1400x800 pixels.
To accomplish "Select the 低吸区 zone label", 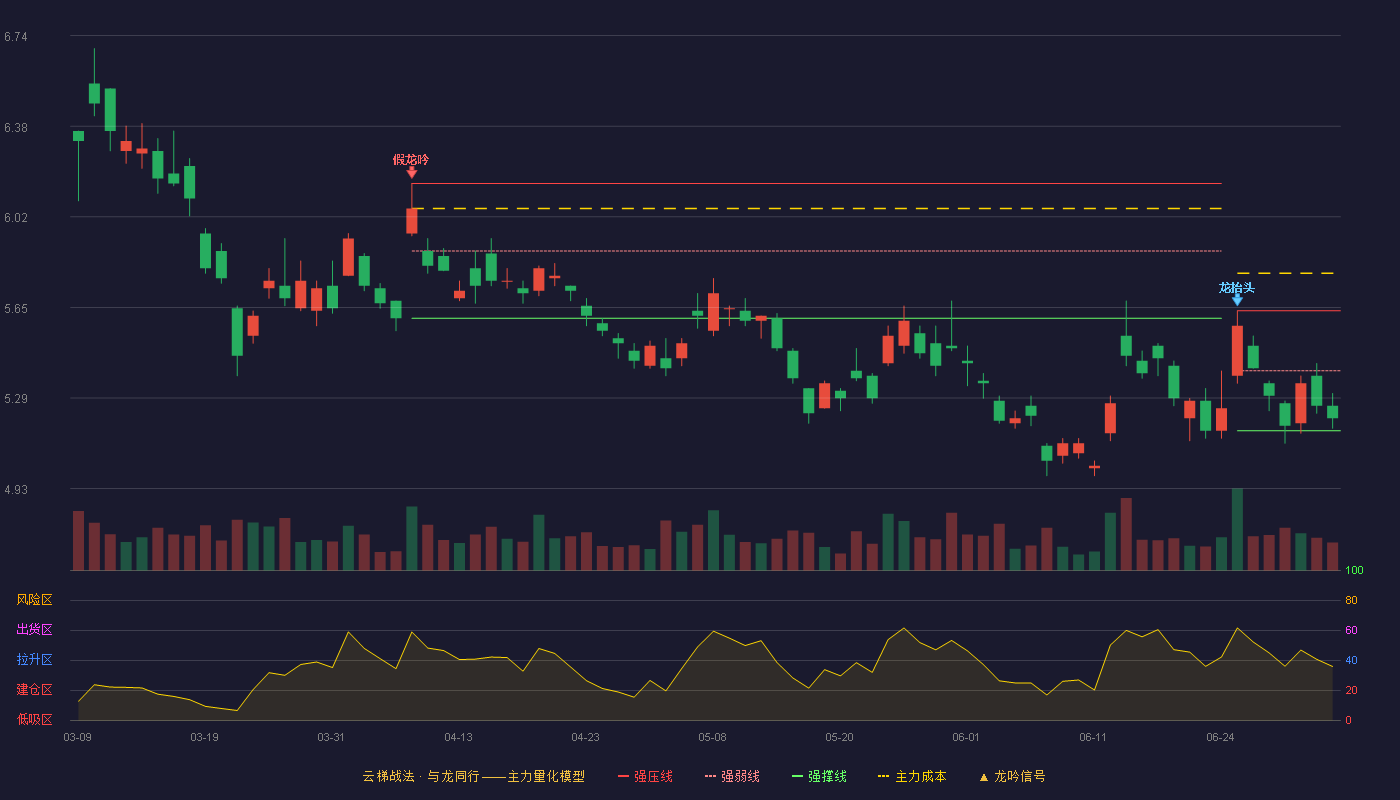I will (x=34, y=719).
